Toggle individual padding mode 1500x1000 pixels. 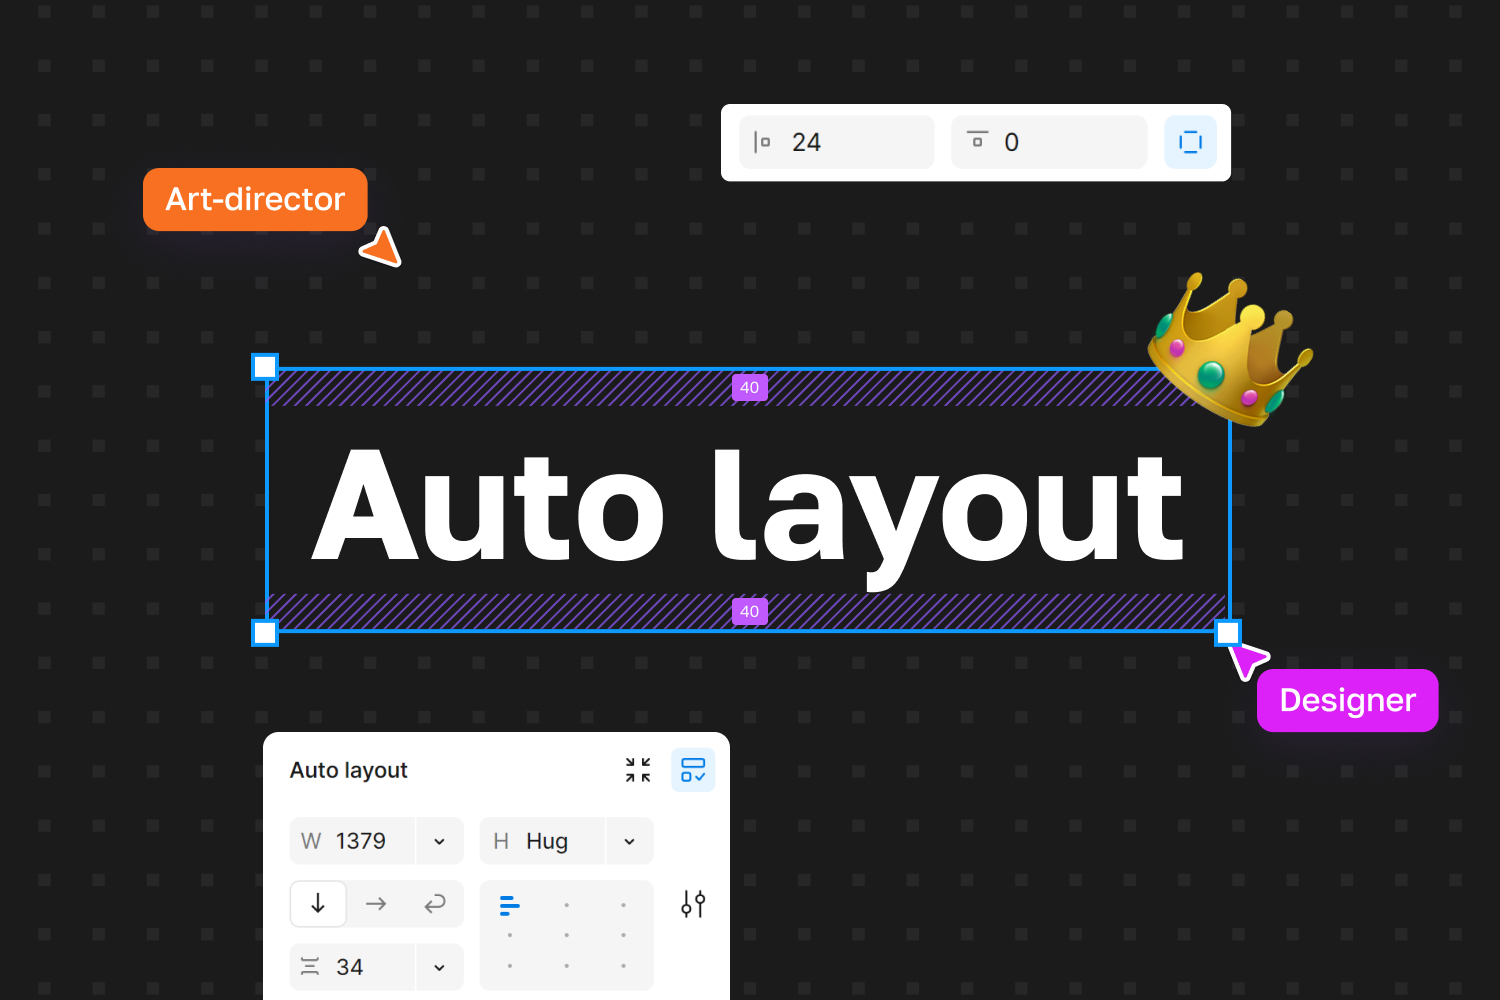point(1190,142)
